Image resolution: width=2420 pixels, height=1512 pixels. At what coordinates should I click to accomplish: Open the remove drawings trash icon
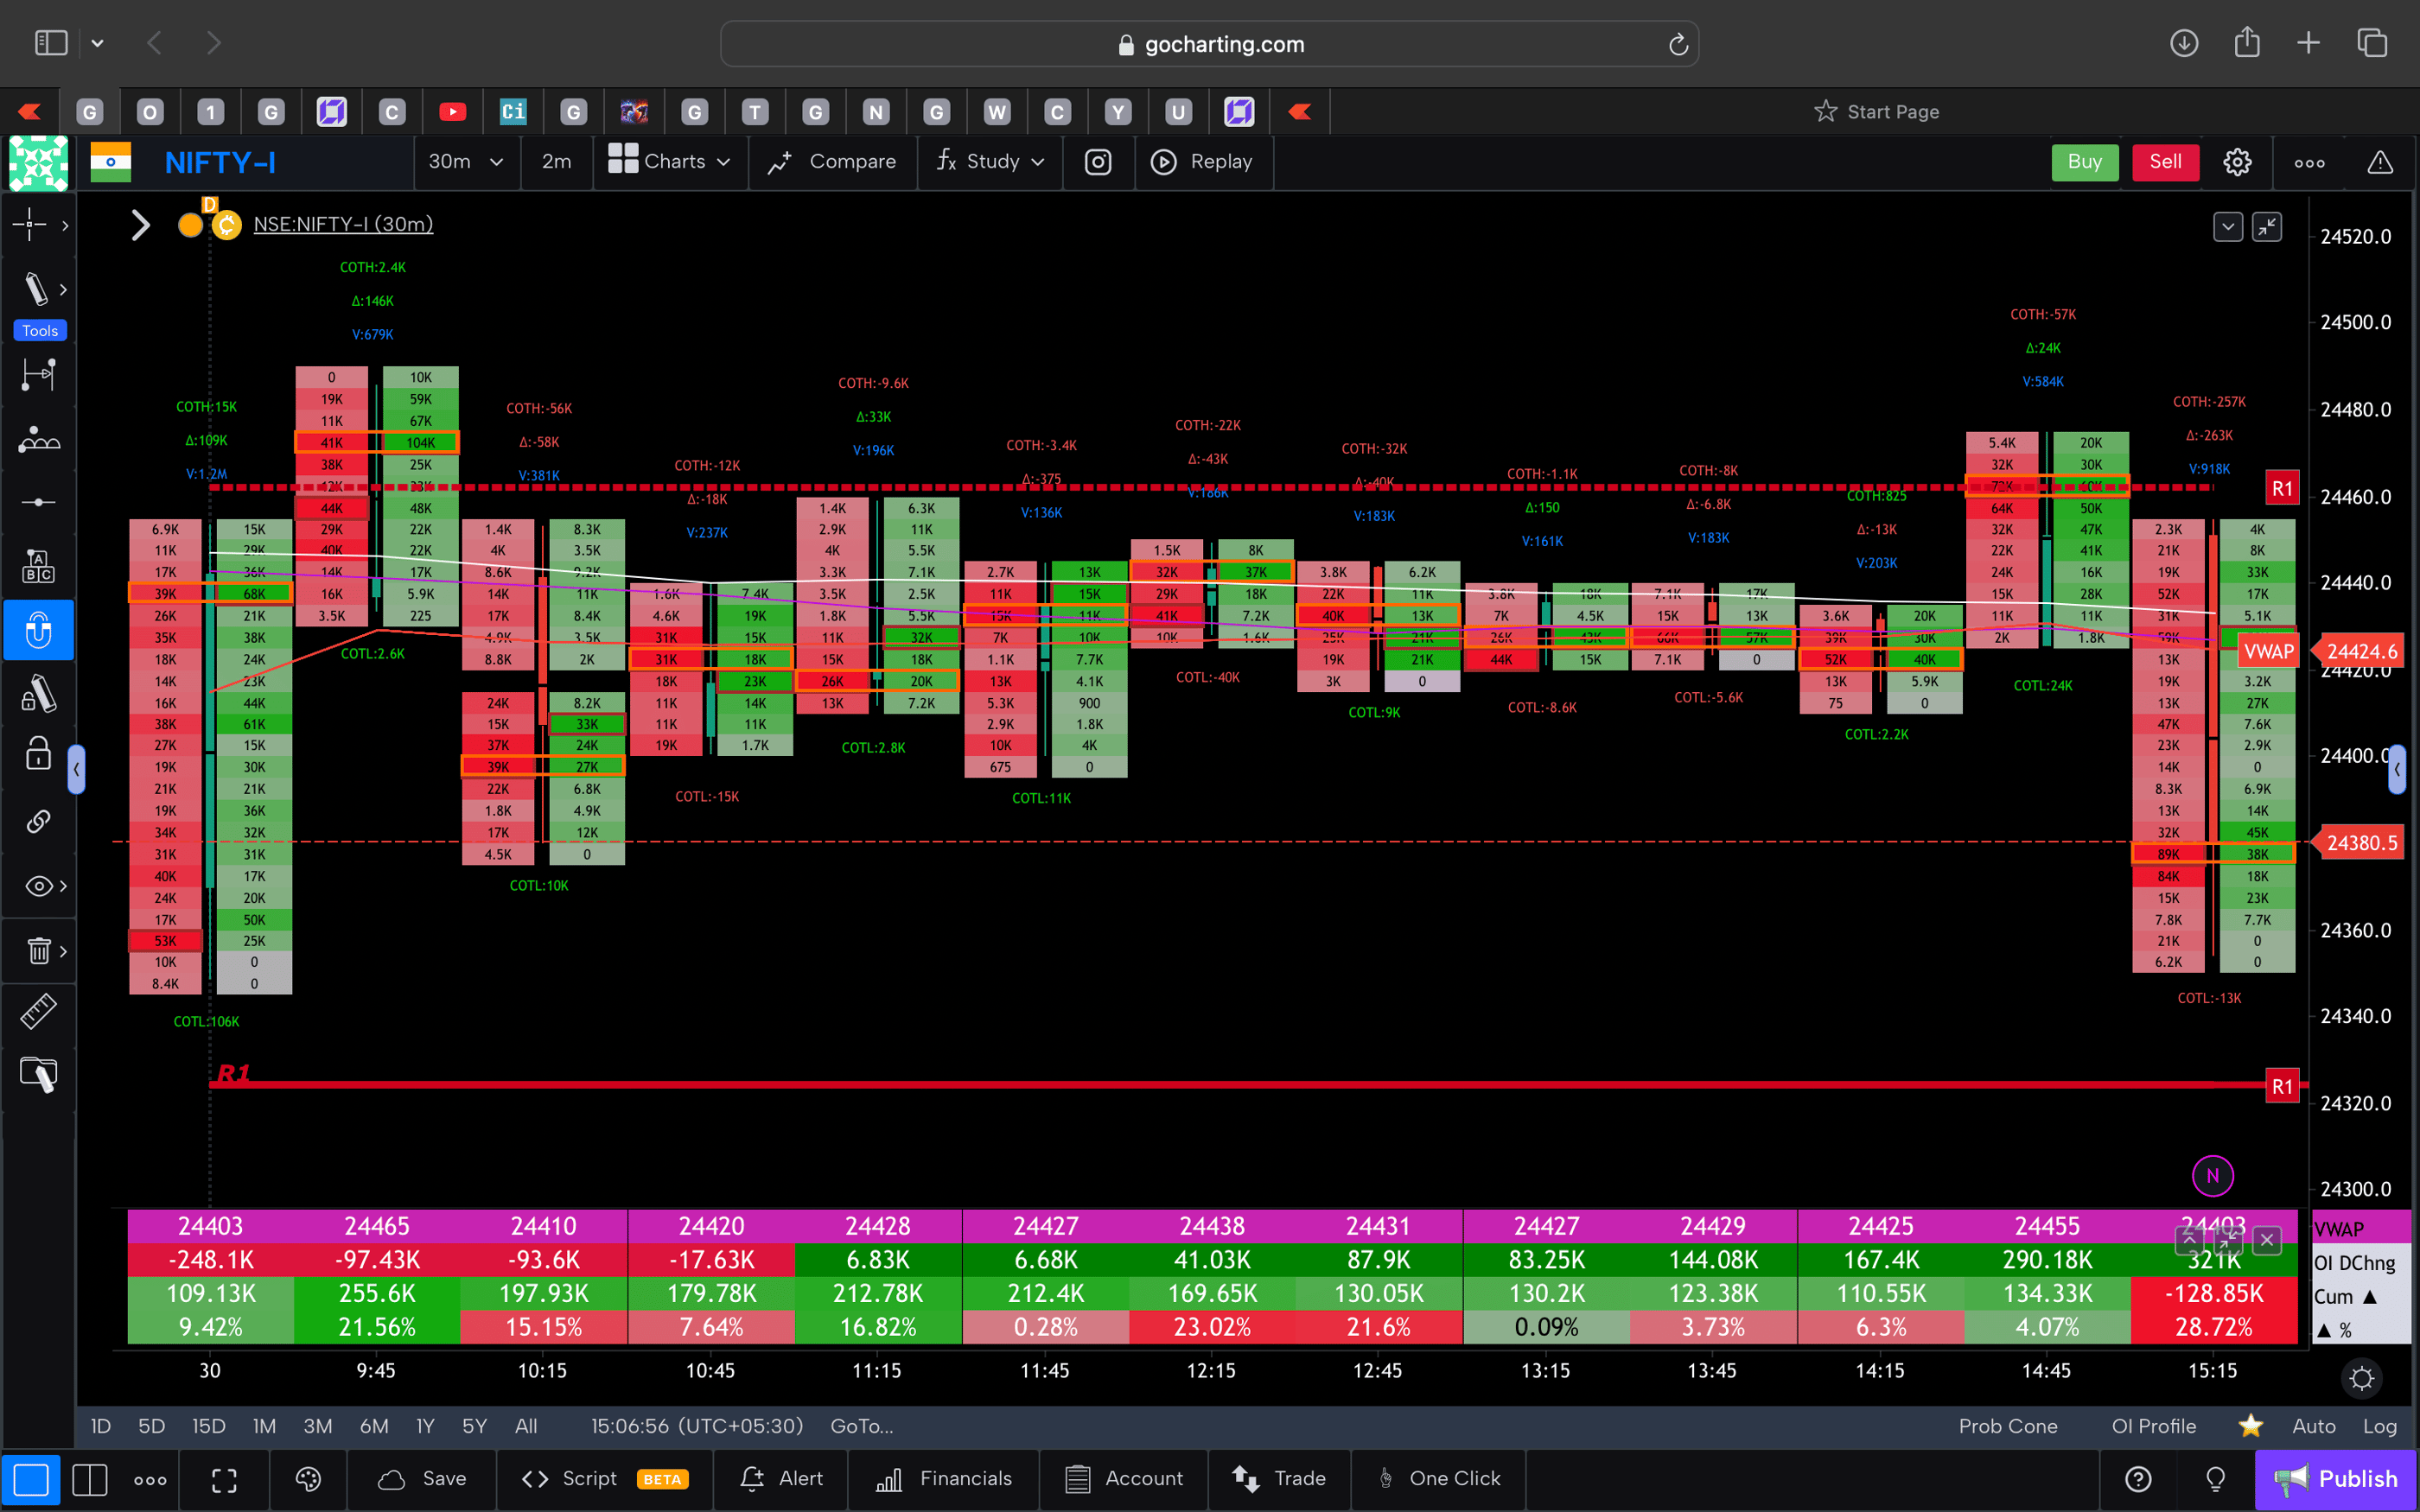(38, 951)
